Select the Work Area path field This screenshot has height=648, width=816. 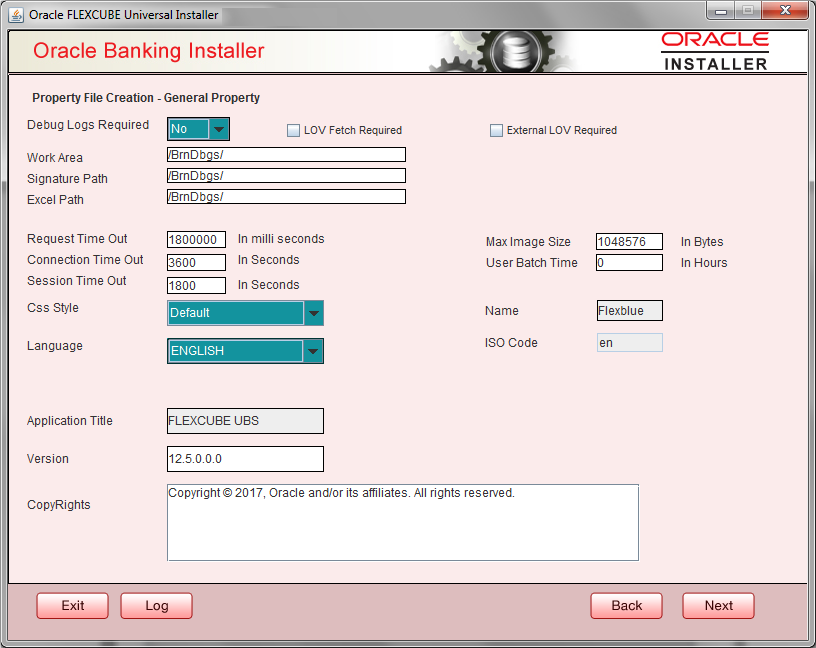pyautogui.click(x=286, y=154)
